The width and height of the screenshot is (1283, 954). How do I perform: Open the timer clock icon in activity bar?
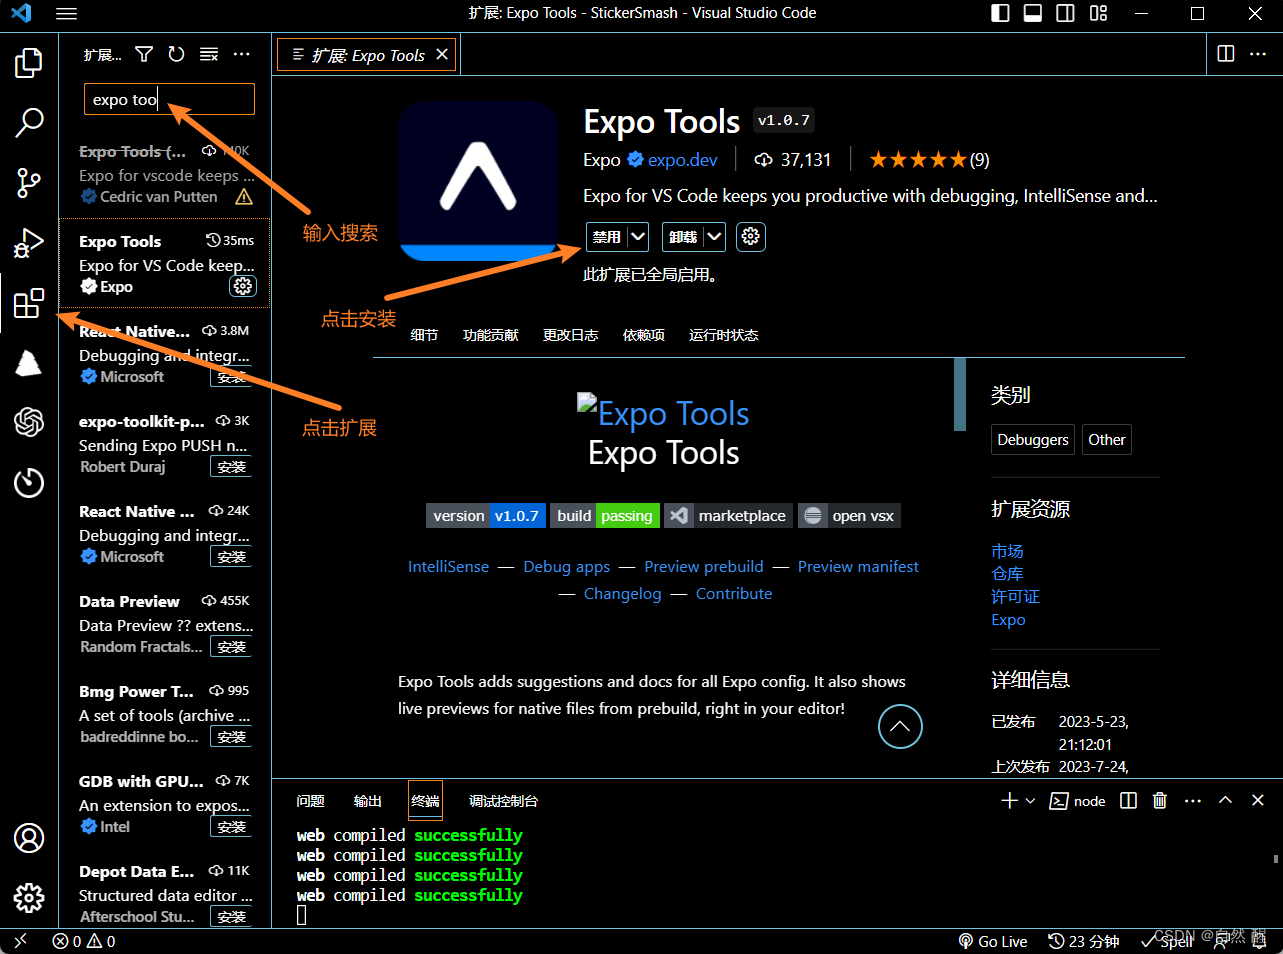[x=29, y=482]
